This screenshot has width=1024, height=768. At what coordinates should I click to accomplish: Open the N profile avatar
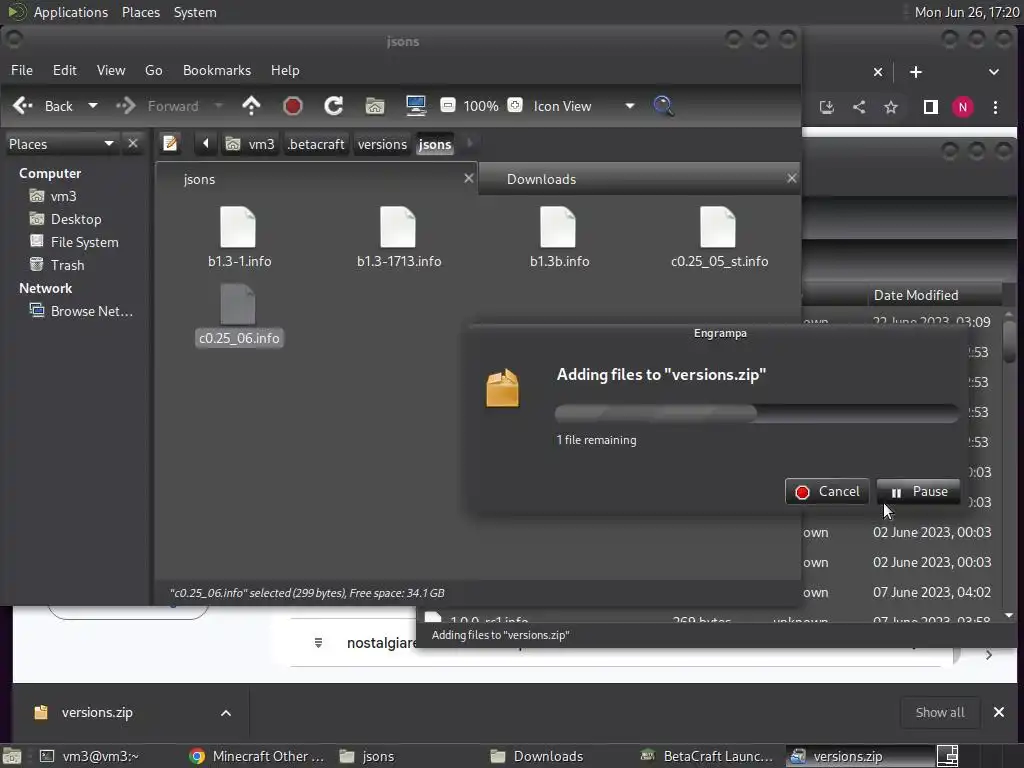[963, 107]
